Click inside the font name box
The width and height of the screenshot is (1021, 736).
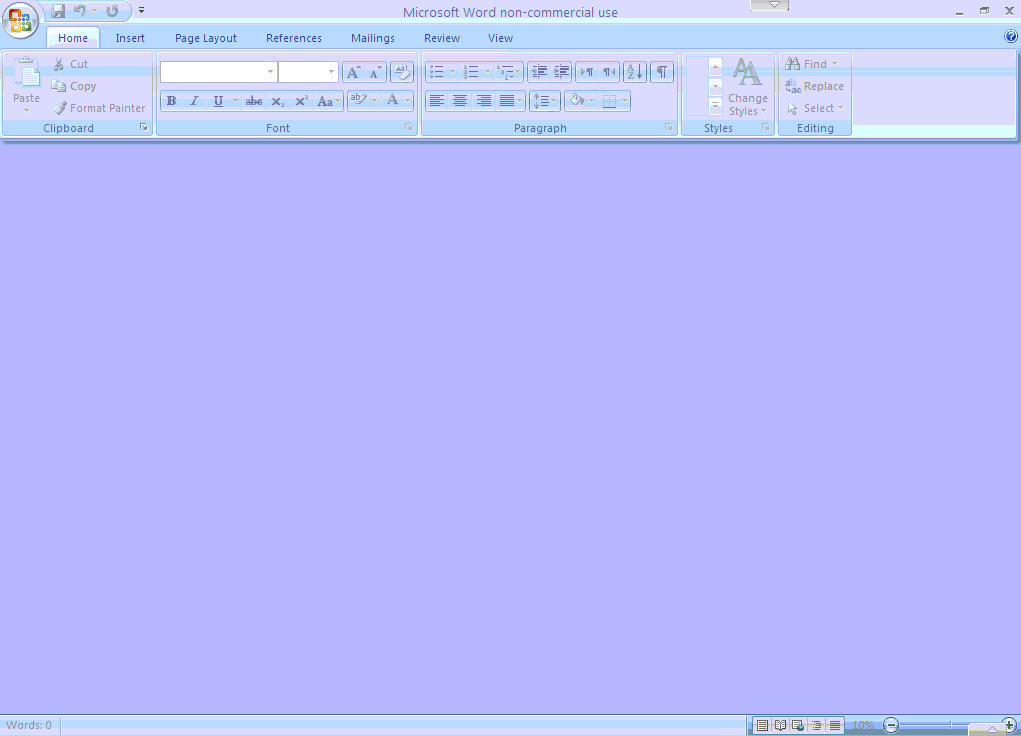point(213,72)
